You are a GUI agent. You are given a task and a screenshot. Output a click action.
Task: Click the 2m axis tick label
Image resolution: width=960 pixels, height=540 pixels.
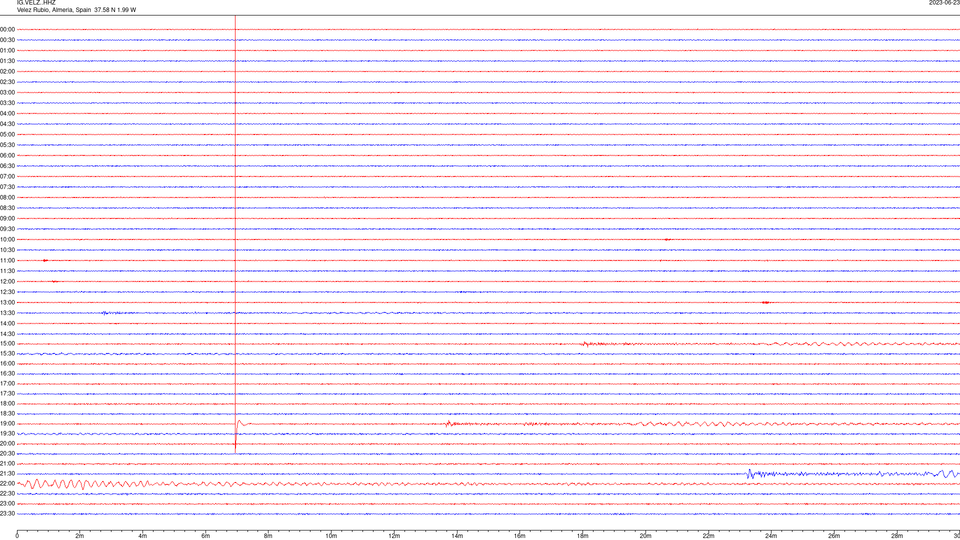80,536
